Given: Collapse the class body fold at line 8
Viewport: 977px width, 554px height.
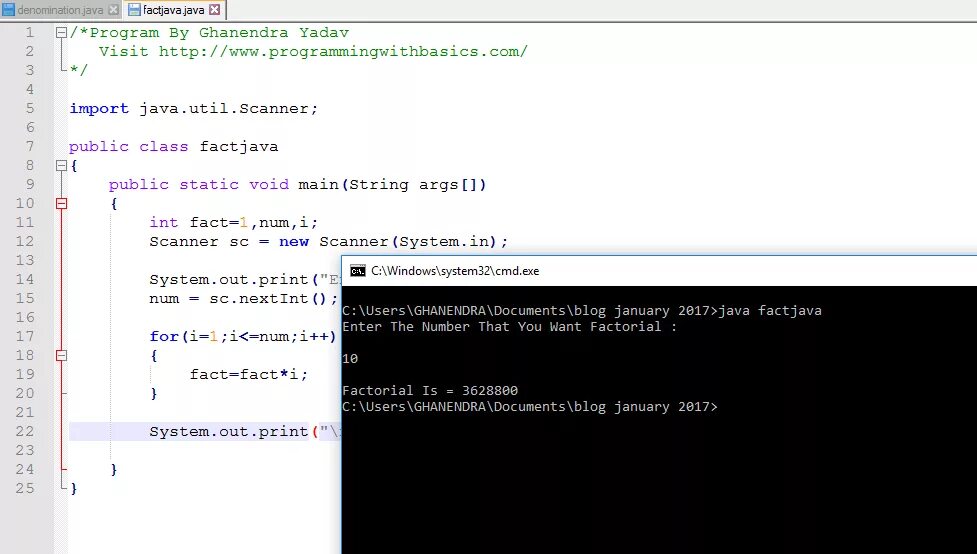Looking at the screenshot, I should tap(61, 166).
